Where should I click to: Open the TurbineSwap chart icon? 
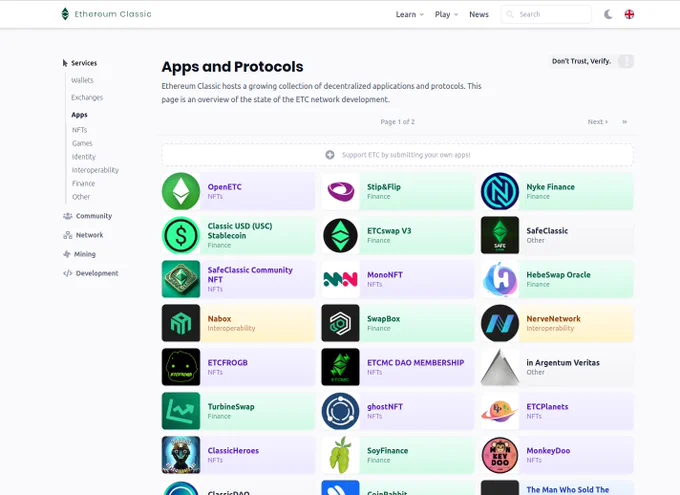pyautogui.click(x=181, y=411)
